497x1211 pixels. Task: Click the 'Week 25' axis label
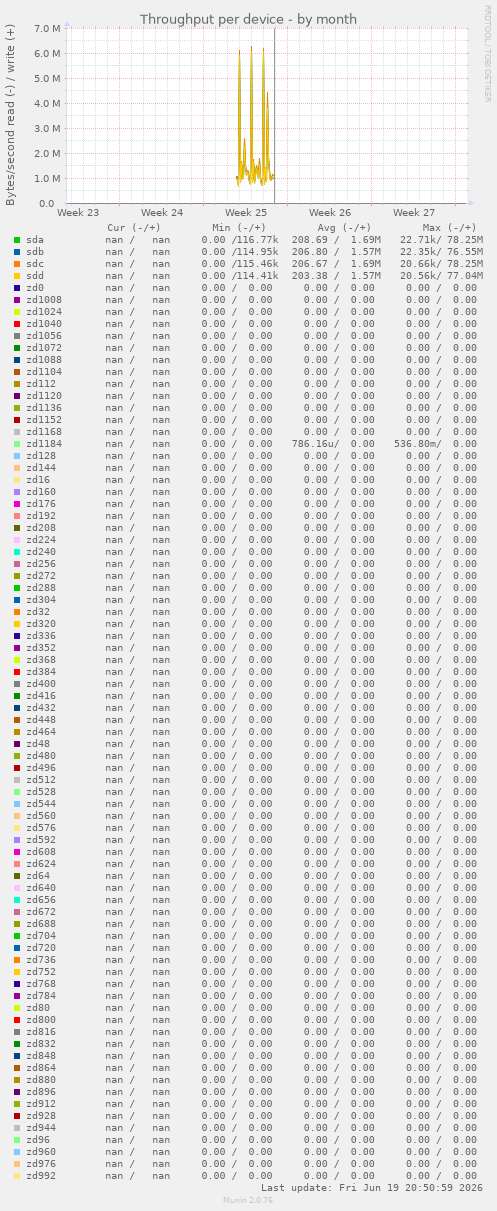pyautogui.click(x=246, y=213)
